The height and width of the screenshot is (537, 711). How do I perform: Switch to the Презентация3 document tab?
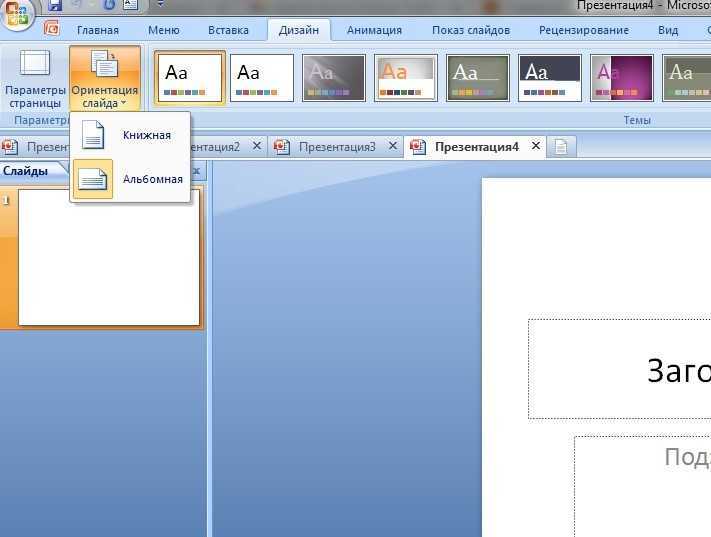click(x=337, y=147)
